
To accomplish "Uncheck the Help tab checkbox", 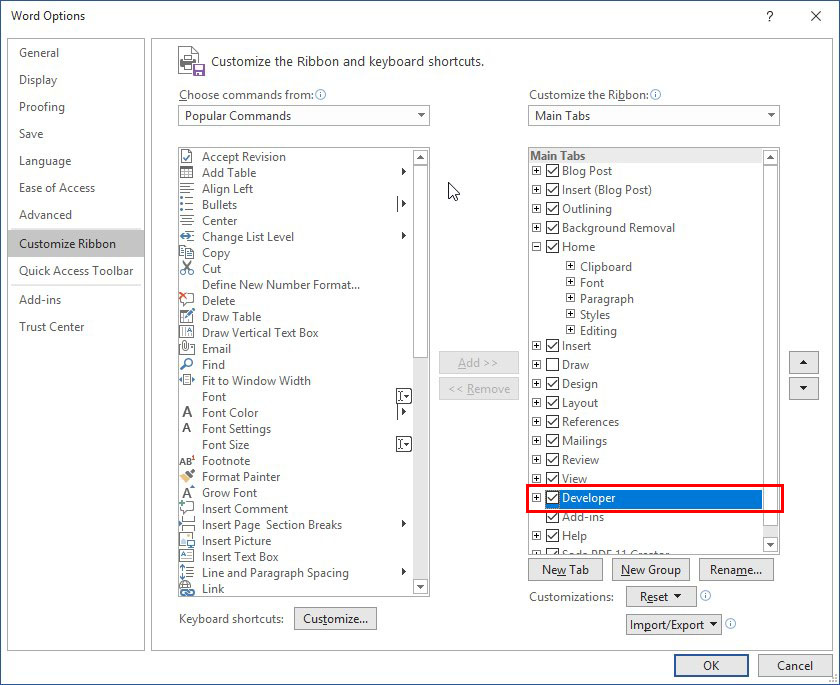I will tap(552, 536).
